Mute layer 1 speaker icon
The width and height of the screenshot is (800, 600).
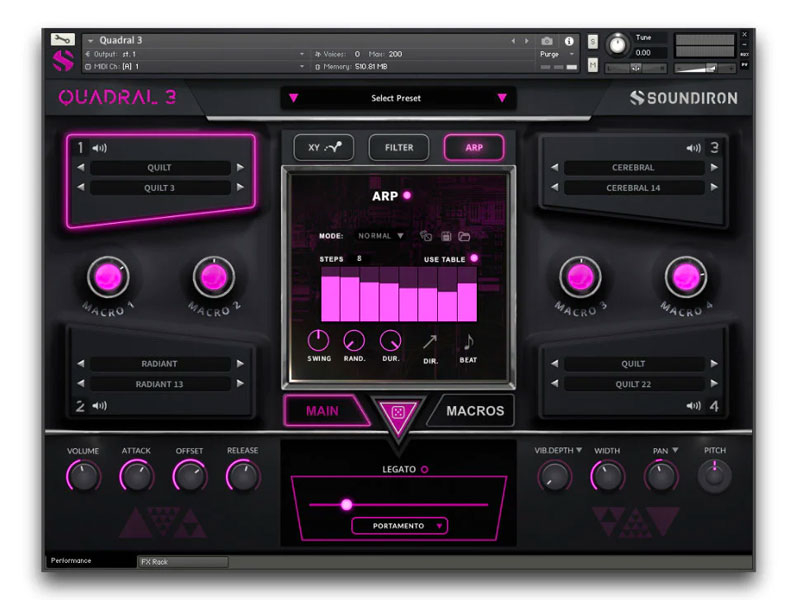[x=99, y=148]
